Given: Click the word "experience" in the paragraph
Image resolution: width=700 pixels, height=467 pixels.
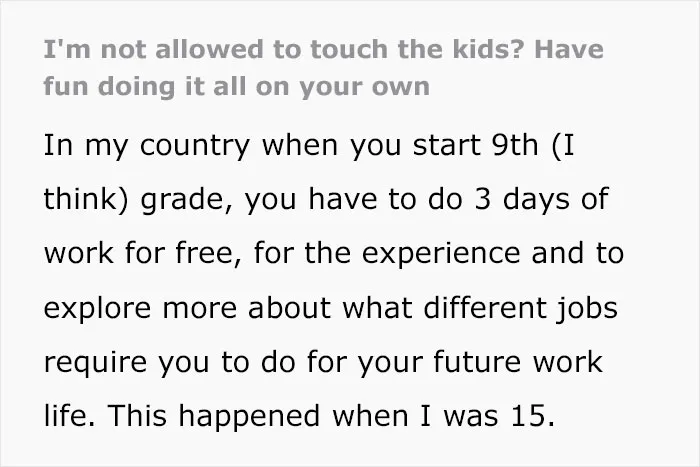Looking at the screenshot, I should tap(441, 254).
